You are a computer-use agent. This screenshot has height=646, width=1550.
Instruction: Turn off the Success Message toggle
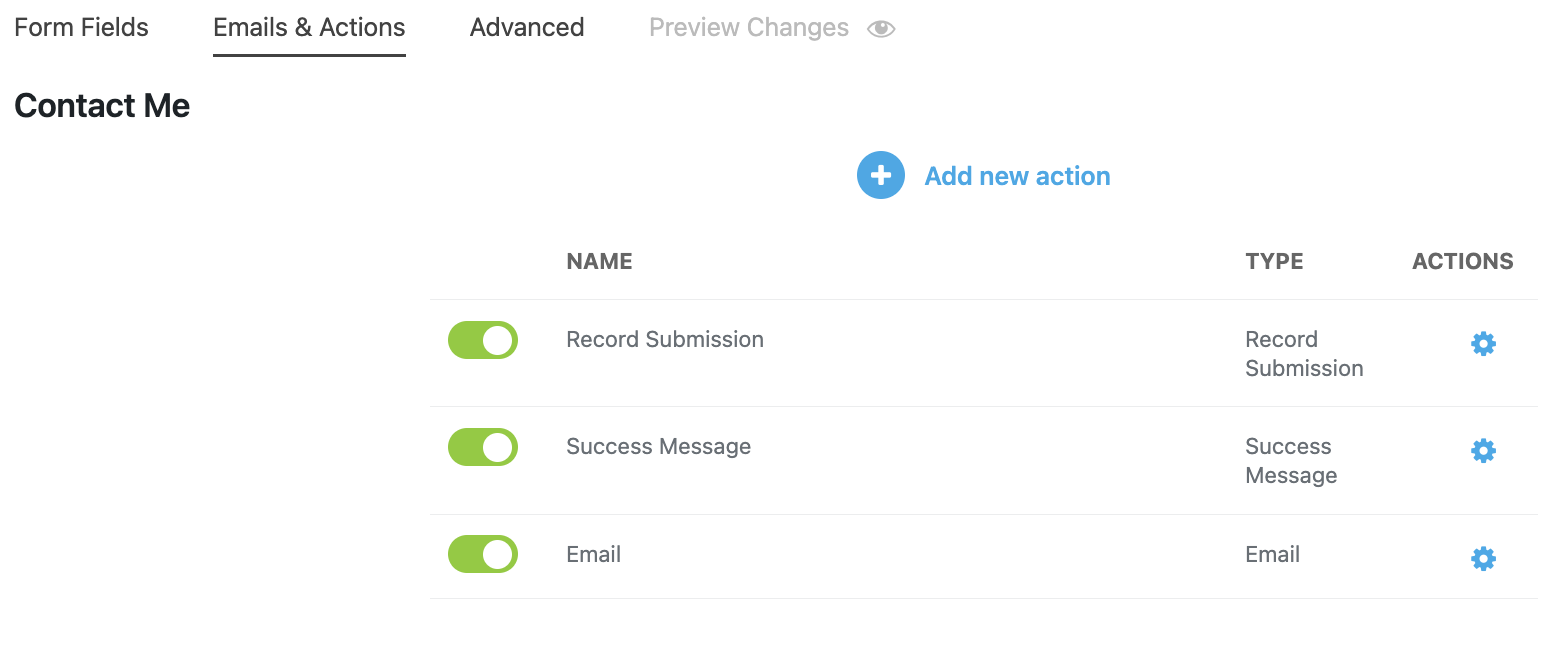pos(483,447)
